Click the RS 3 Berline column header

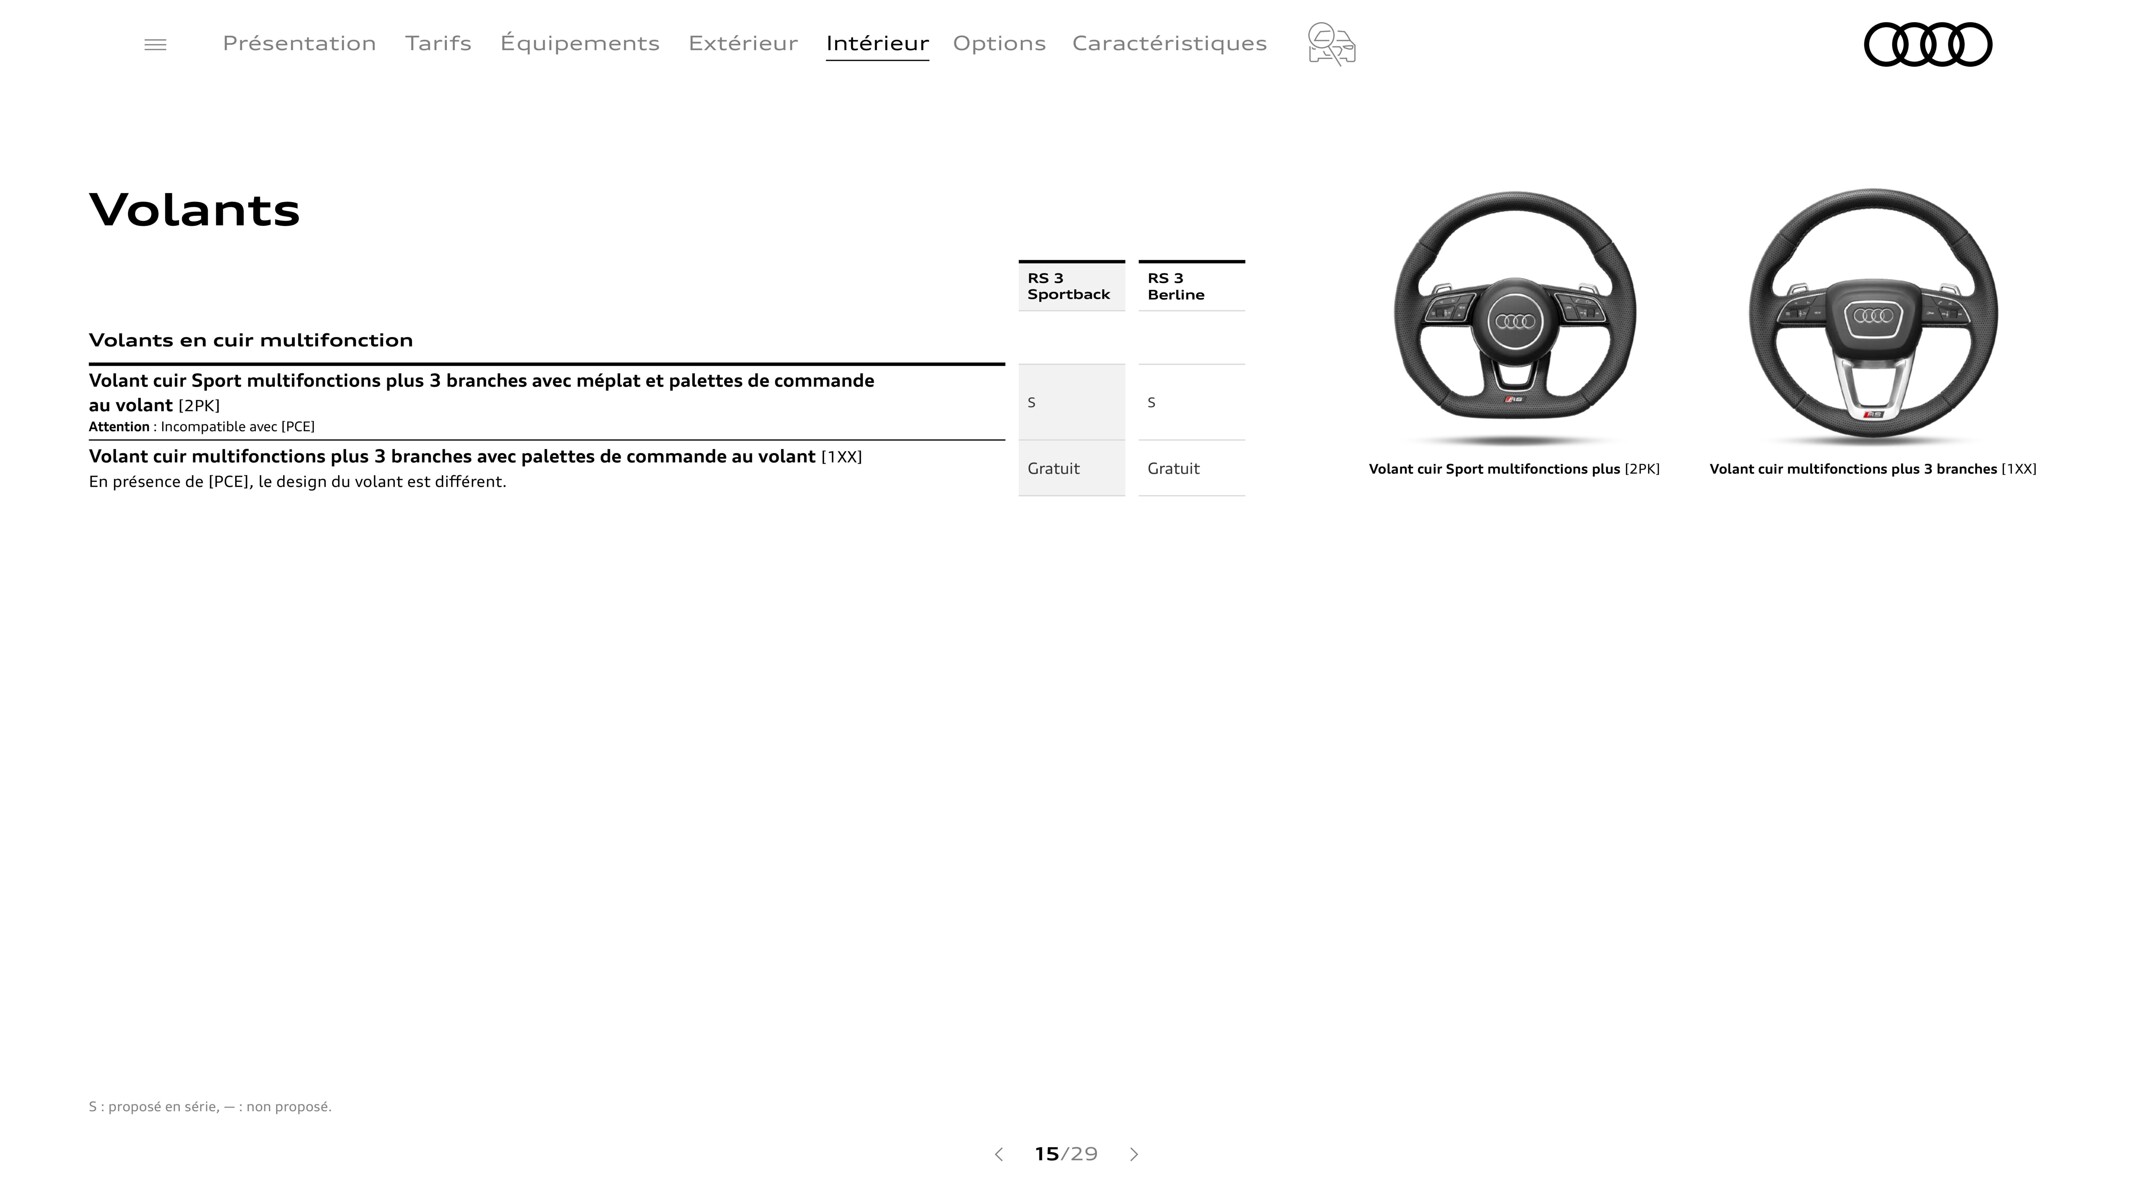click(1191, 286)
